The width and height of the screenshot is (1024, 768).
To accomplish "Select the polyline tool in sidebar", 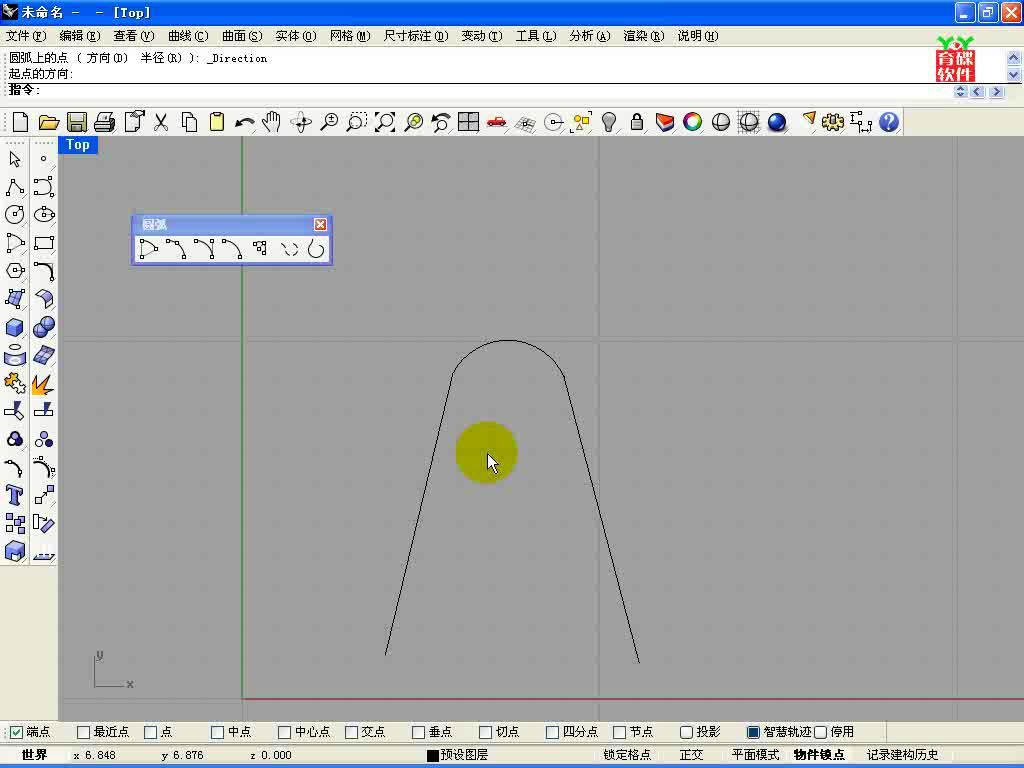I will [14, 187].
